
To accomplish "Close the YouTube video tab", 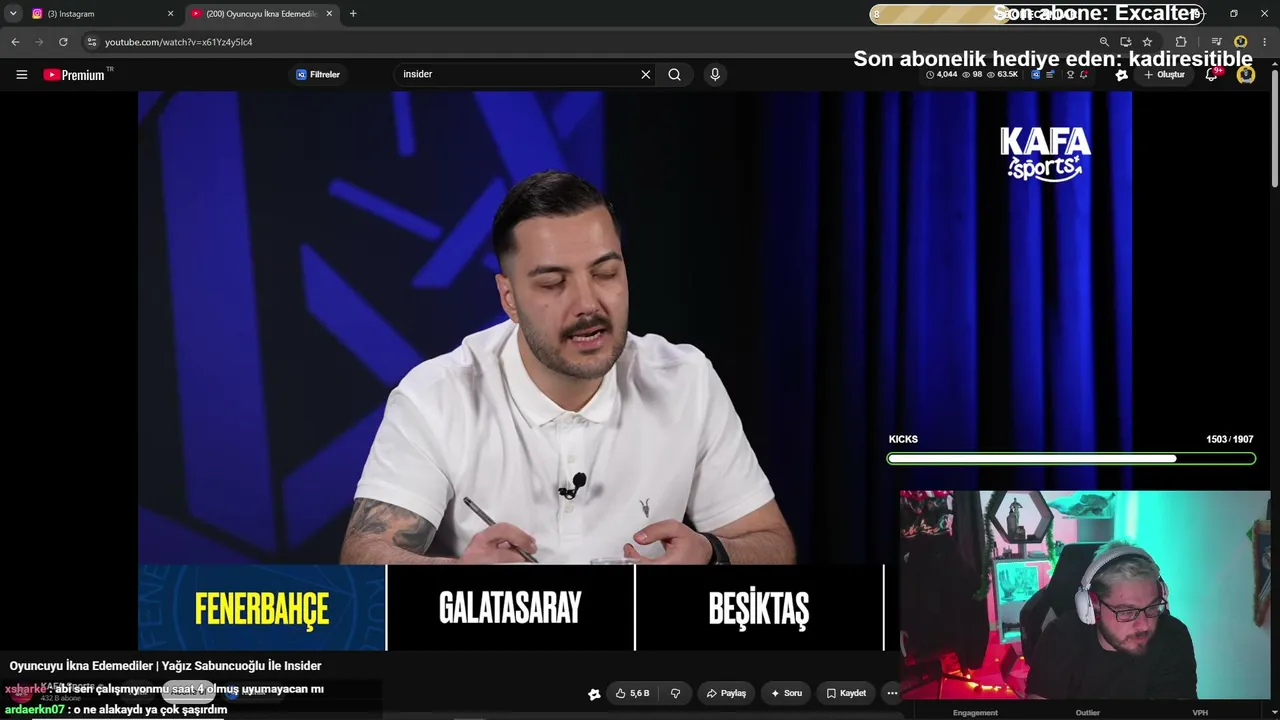I will pyautogui.click(x=329, y=14).
